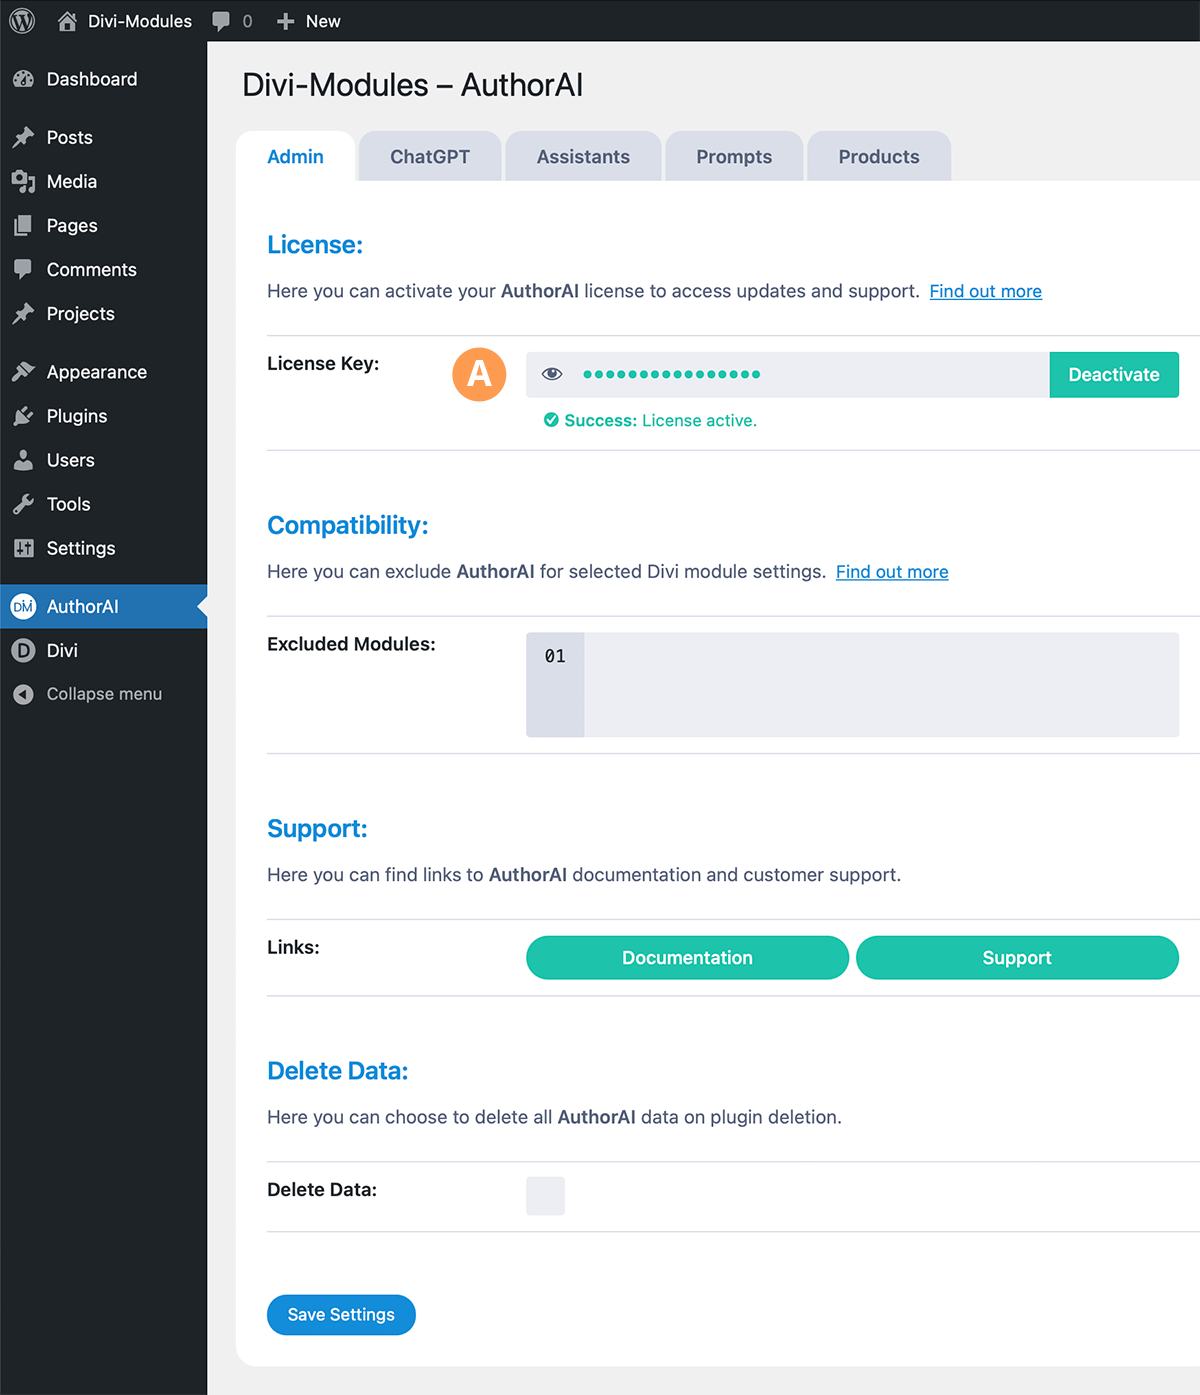1200x1395 pixels.
Task: Open the ChatGPT tab
Action: click(x=430, y=157)
